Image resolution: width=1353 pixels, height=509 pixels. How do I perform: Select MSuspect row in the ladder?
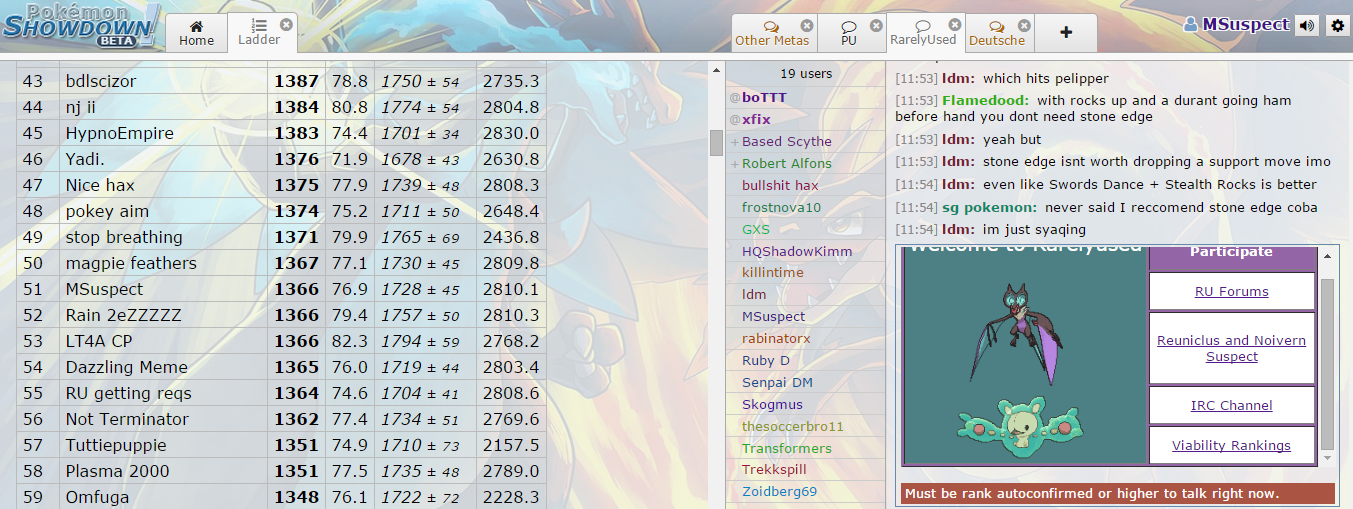coord(282,289)
